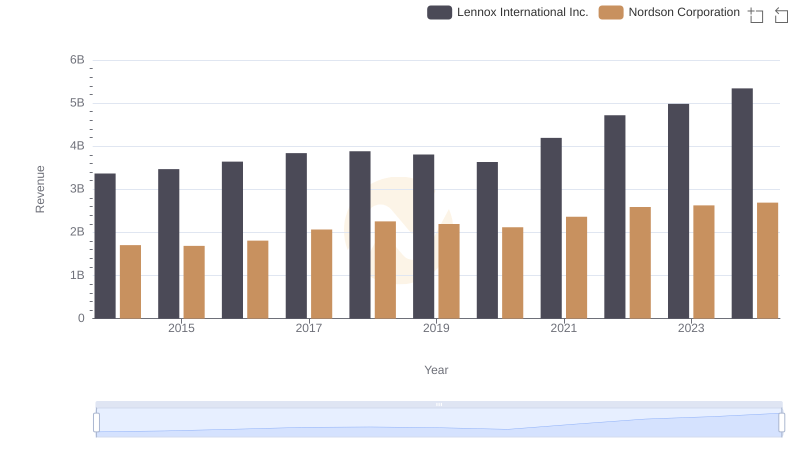Click the tallest Lennox bar after 2023
800x461 pixels.
click(x=742, y=203)
